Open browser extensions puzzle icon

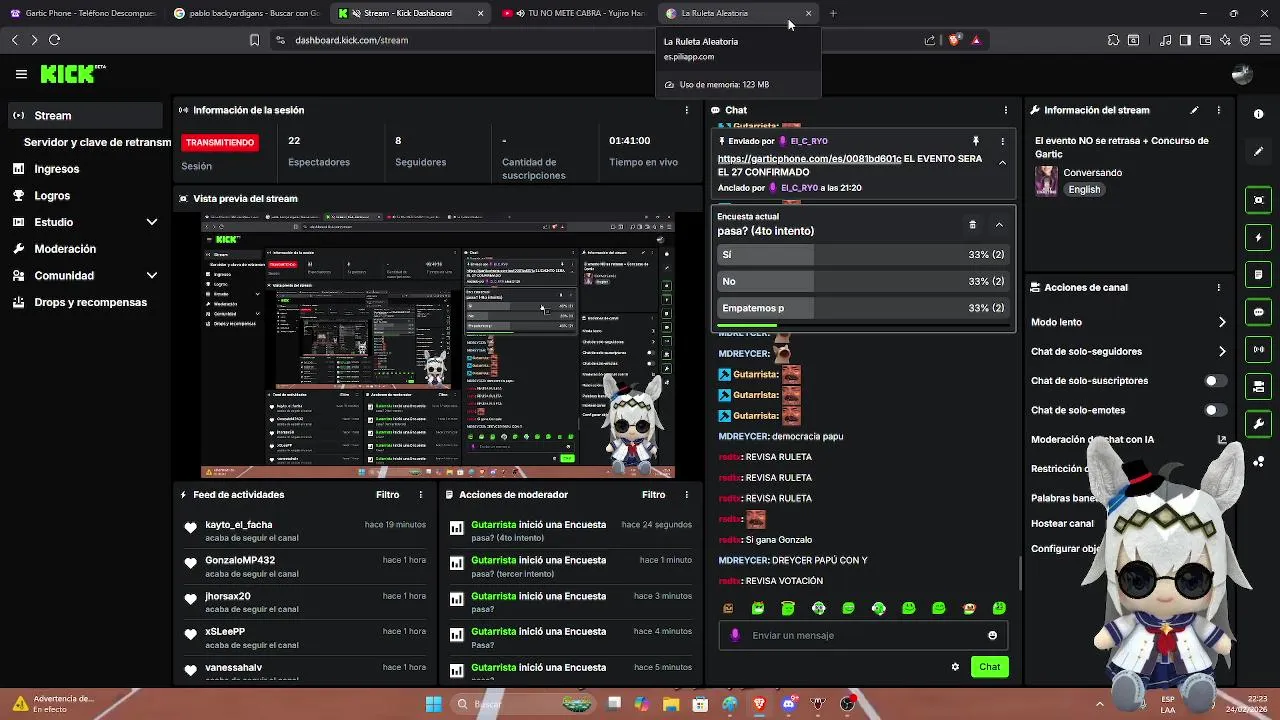(x=1113, y=40)
